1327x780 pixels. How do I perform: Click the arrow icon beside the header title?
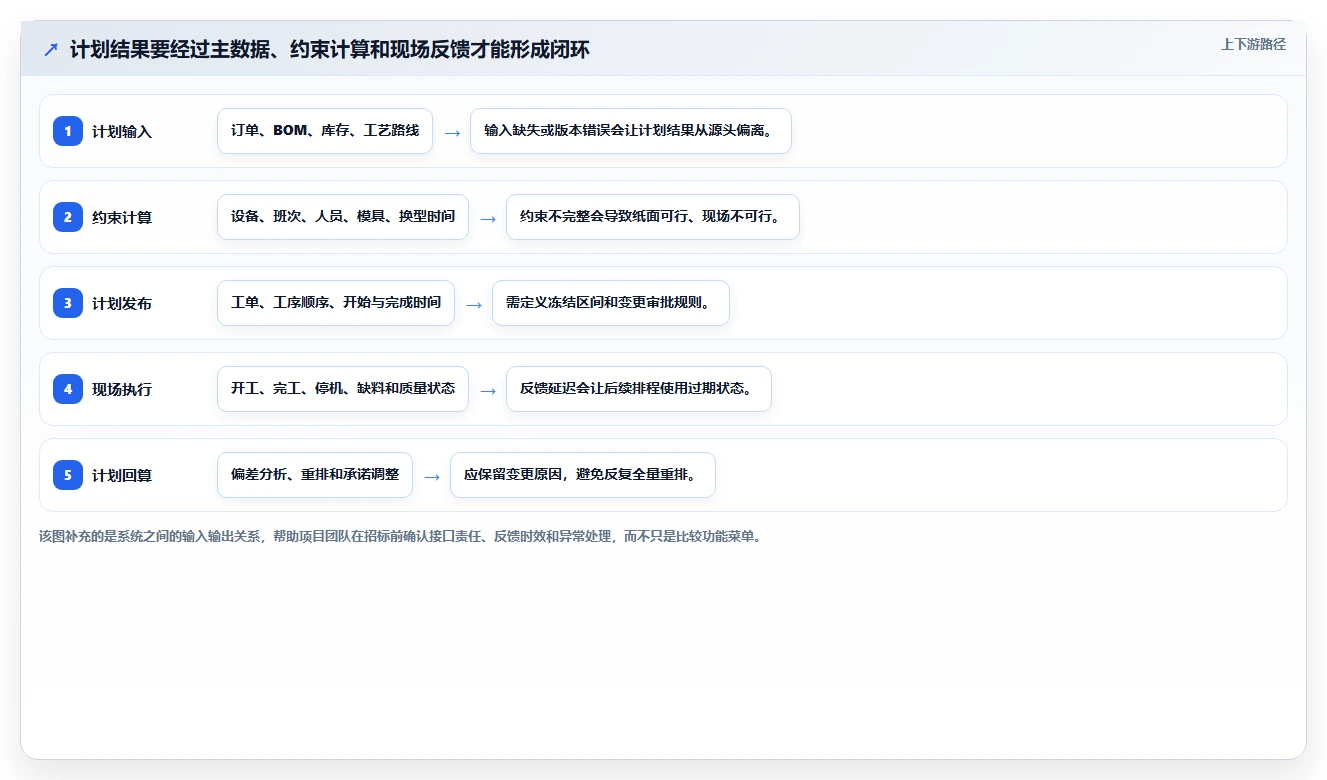tap(51, 50)
